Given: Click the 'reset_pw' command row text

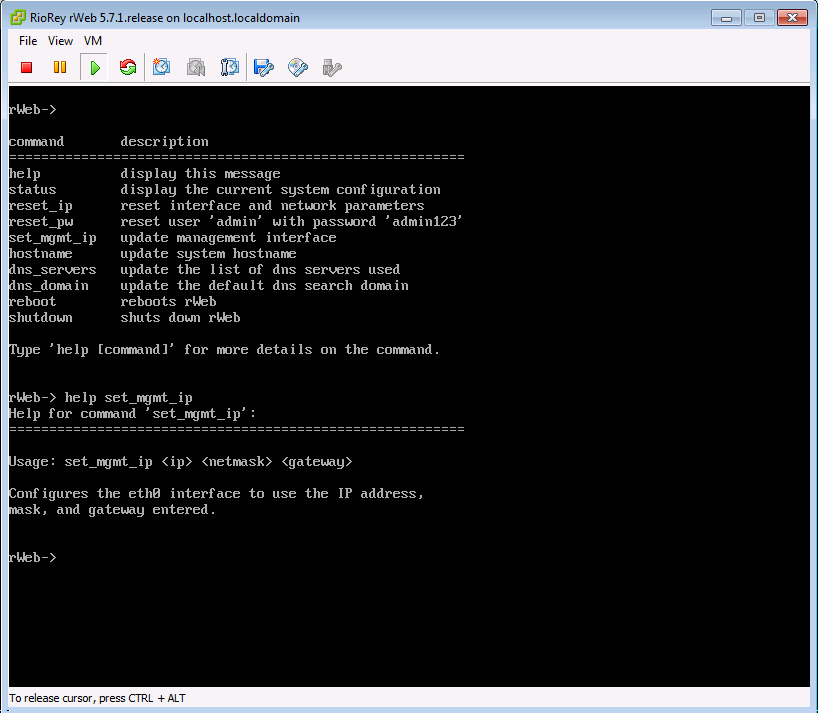Looking at the screenshot, I should pyautogui.click(x=235, y=222).
